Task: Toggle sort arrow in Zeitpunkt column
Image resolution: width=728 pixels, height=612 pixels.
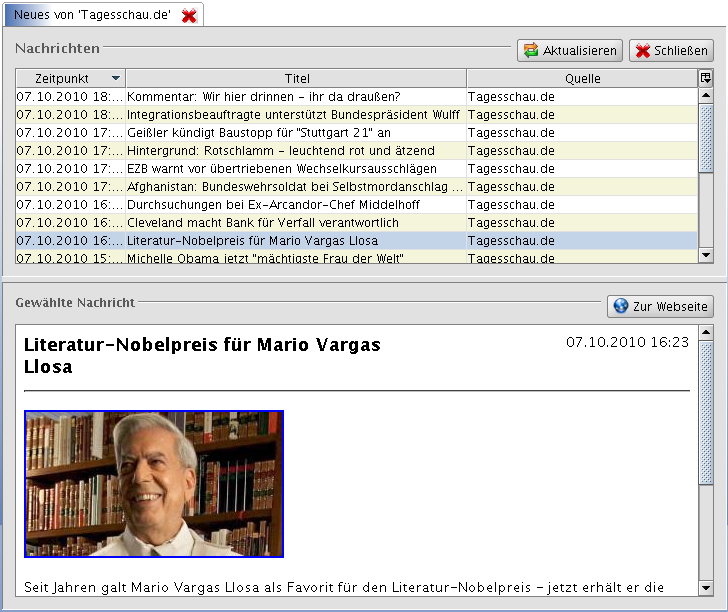Action: coord(116,78)
